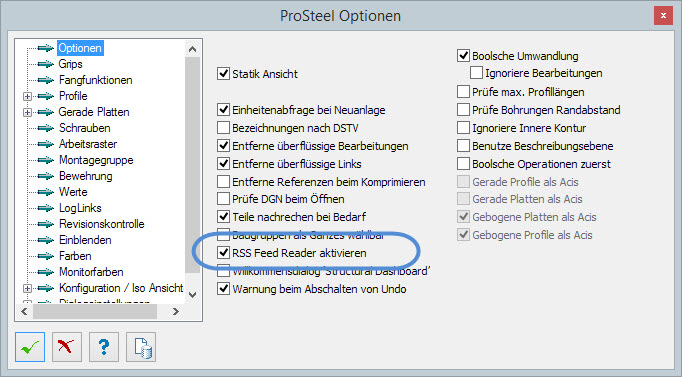Enable Bezeichnungen nach DSTV checkbox
The height and width of the screenshot is (377, 682).
point(223,128)
